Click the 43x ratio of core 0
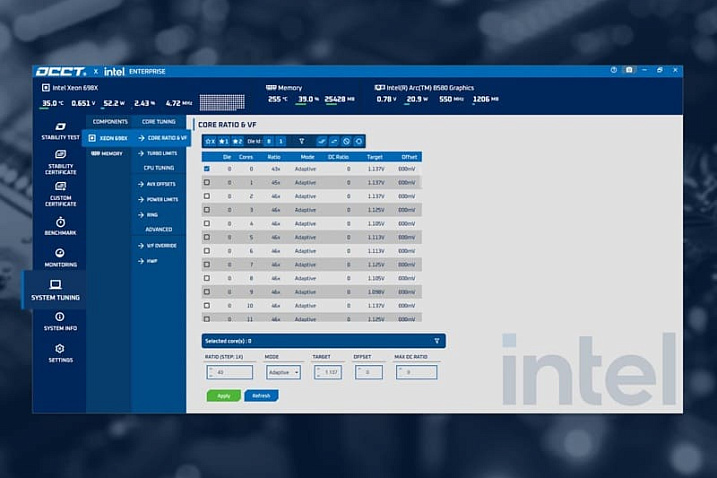The image size is (717, 478). click(x=275, y=169)
